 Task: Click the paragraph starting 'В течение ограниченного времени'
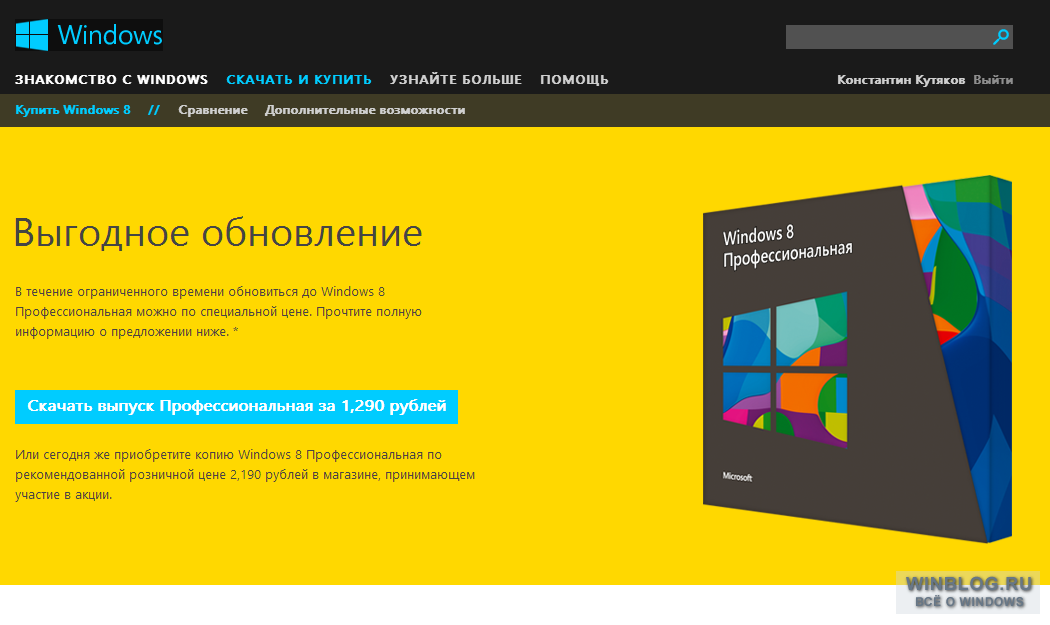coord(218,311)
